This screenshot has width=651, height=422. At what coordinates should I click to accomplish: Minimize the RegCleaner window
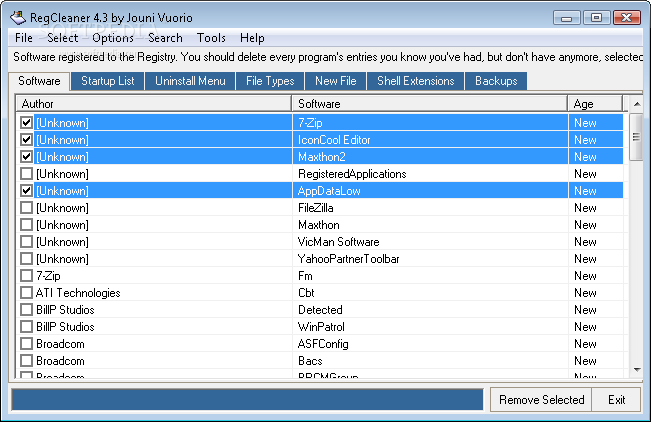click(x=567, y=18)
